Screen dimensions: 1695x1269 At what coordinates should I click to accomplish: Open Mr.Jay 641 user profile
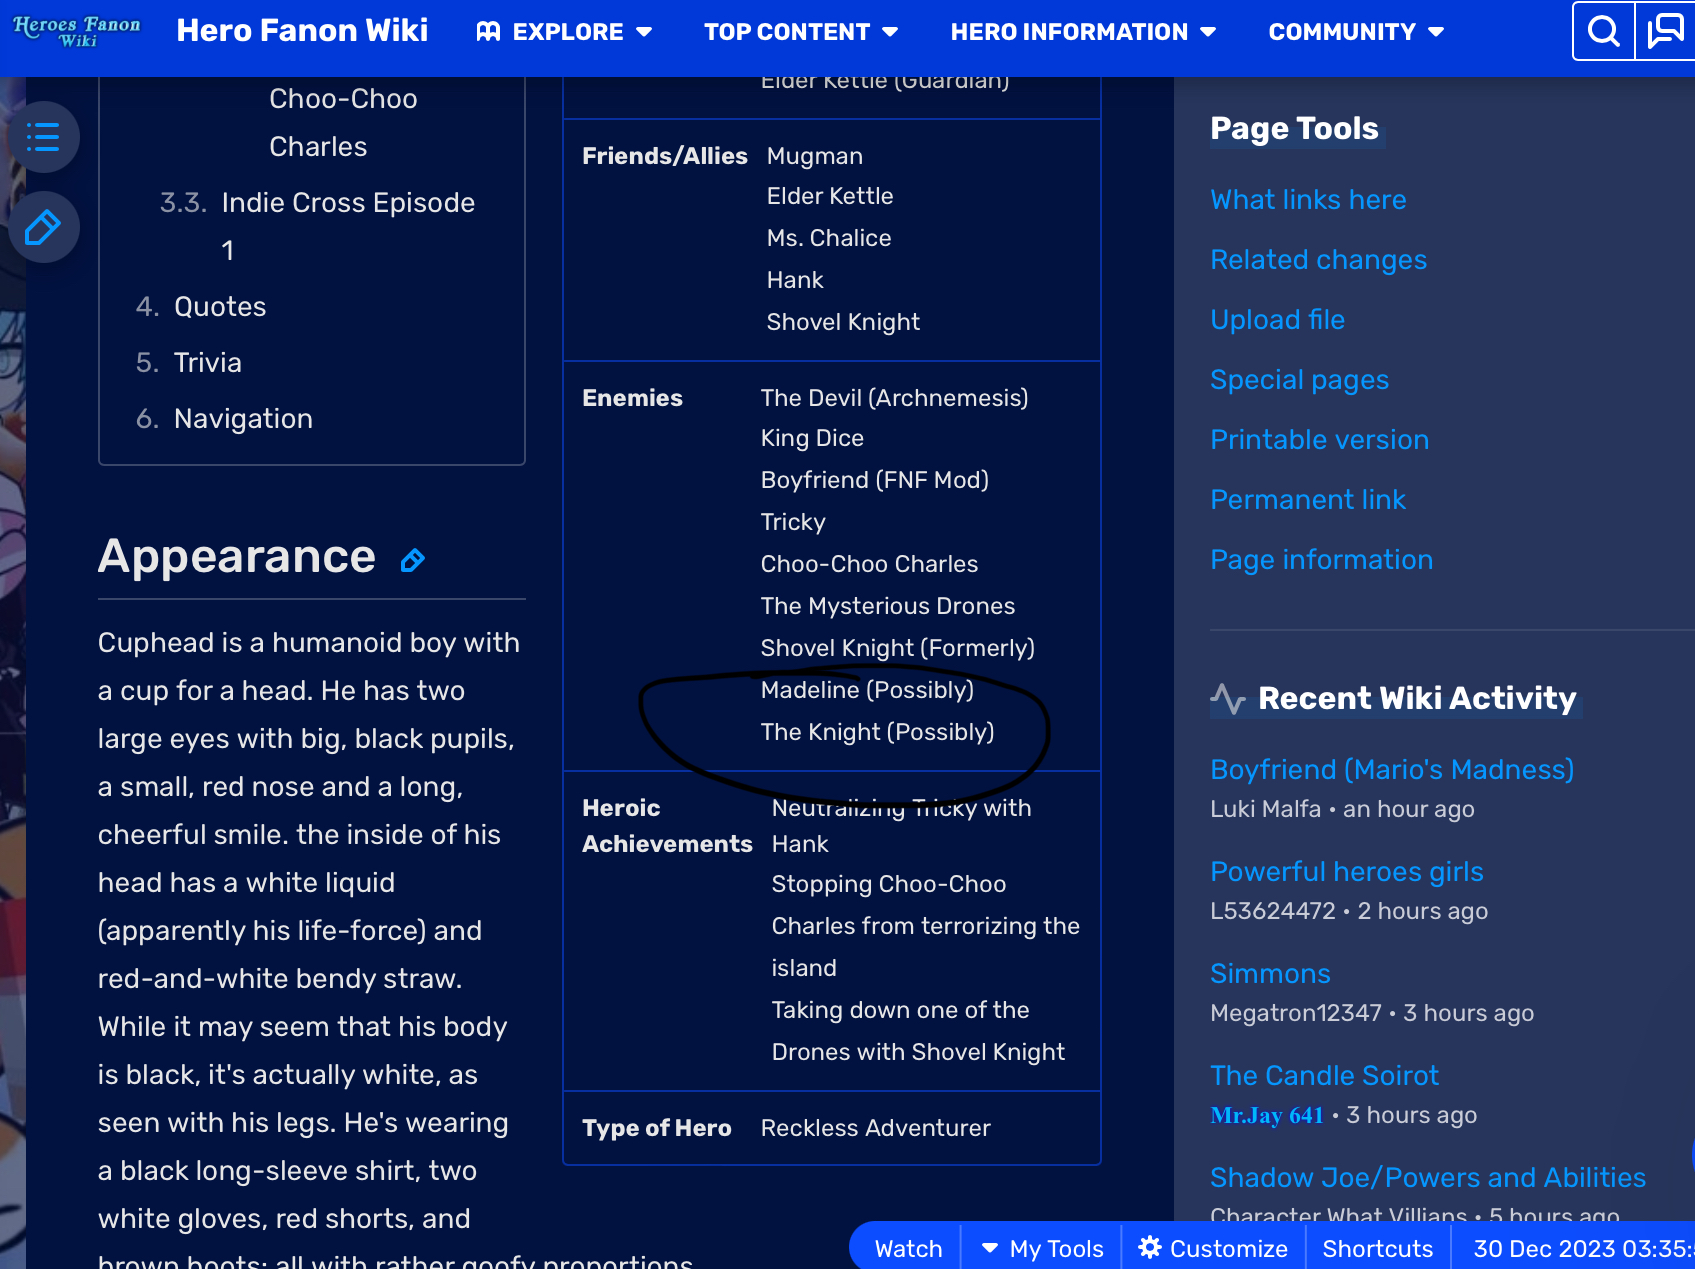point(1267,1115)
